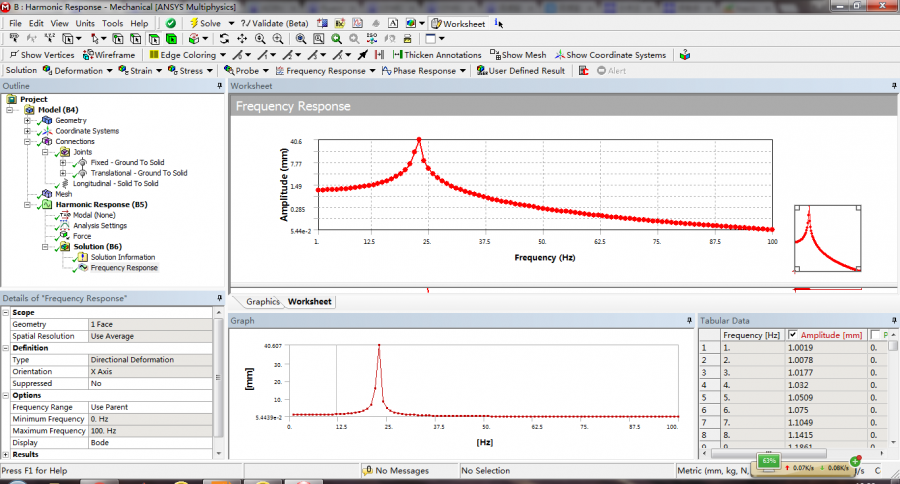The image size is (900, 484).
Task: Toggle the Amplitude column checkbox
Action: click(x=793, y=334)
